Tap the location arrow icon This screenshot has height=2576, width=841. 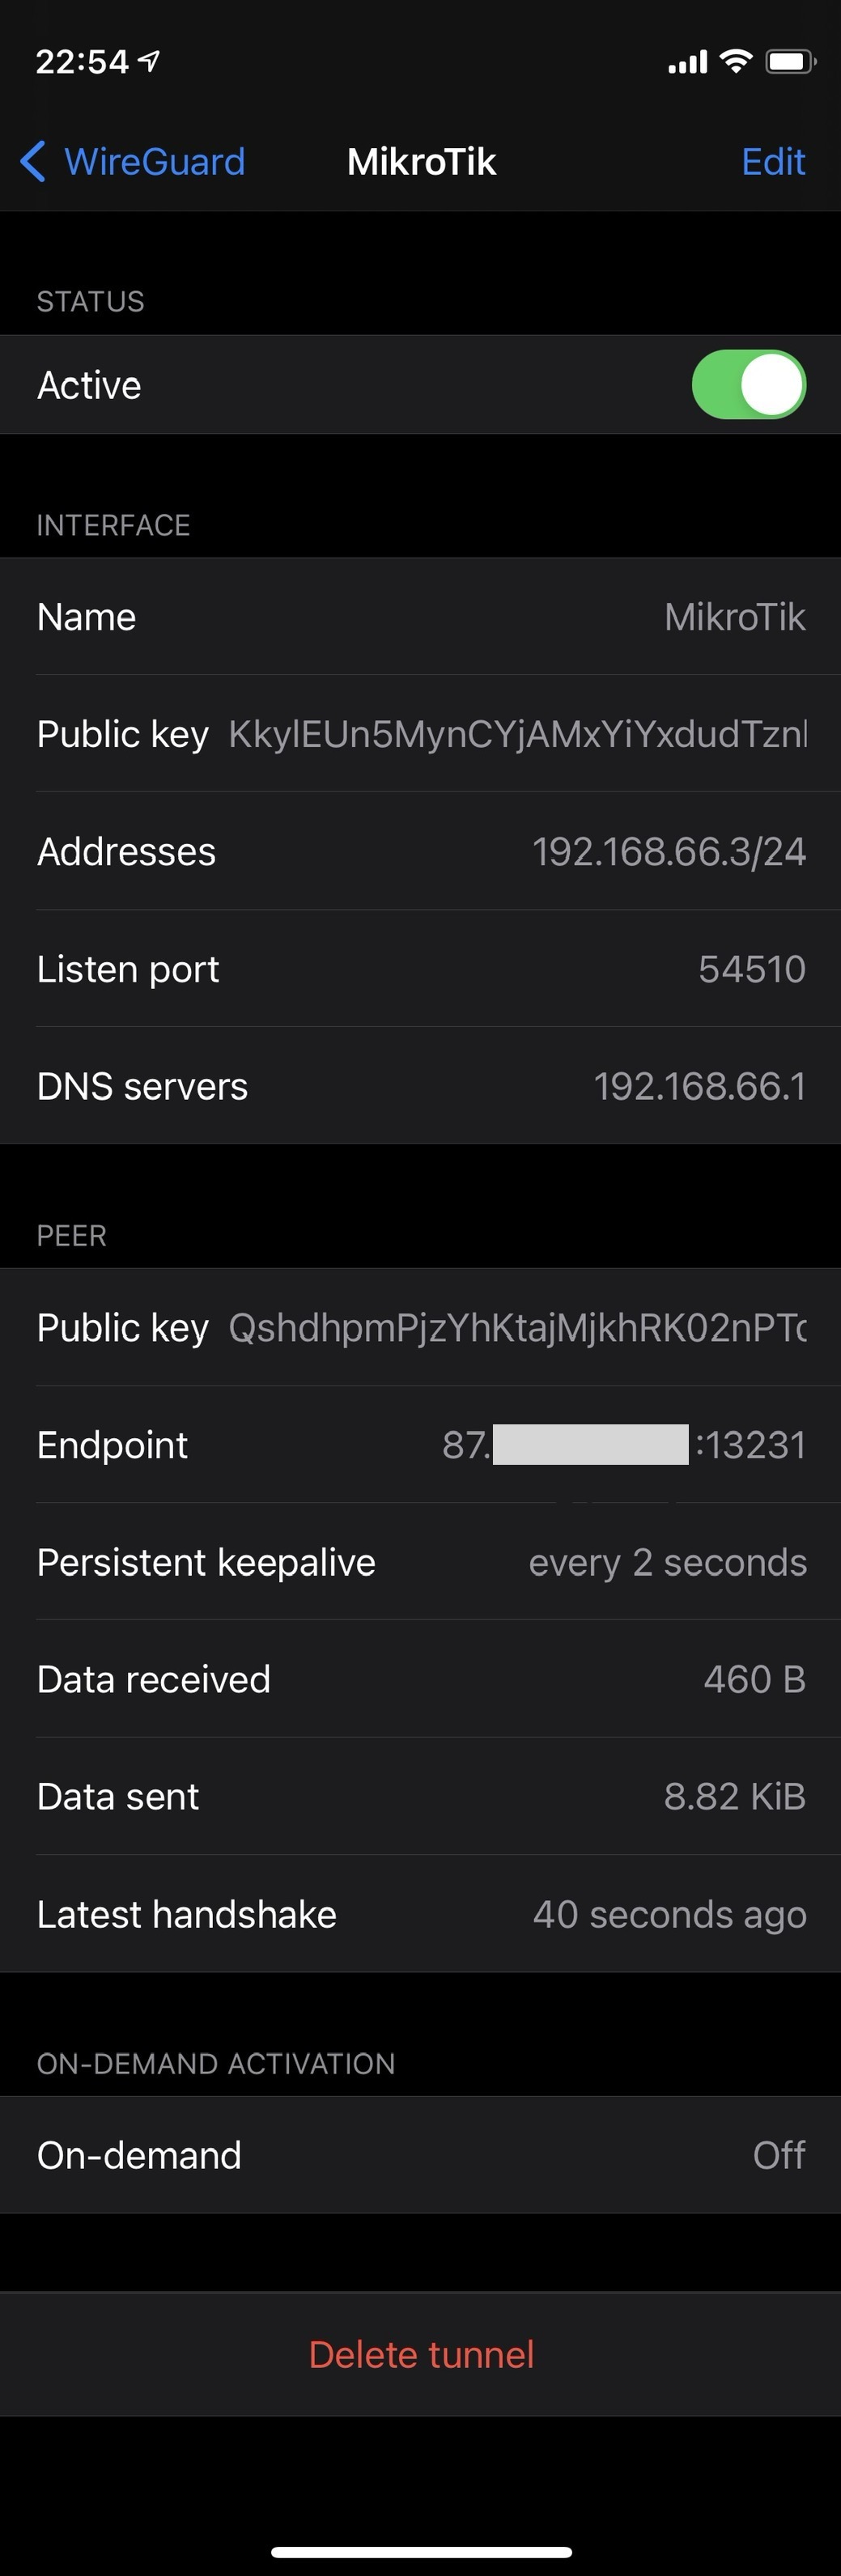(x=149, y=62)
